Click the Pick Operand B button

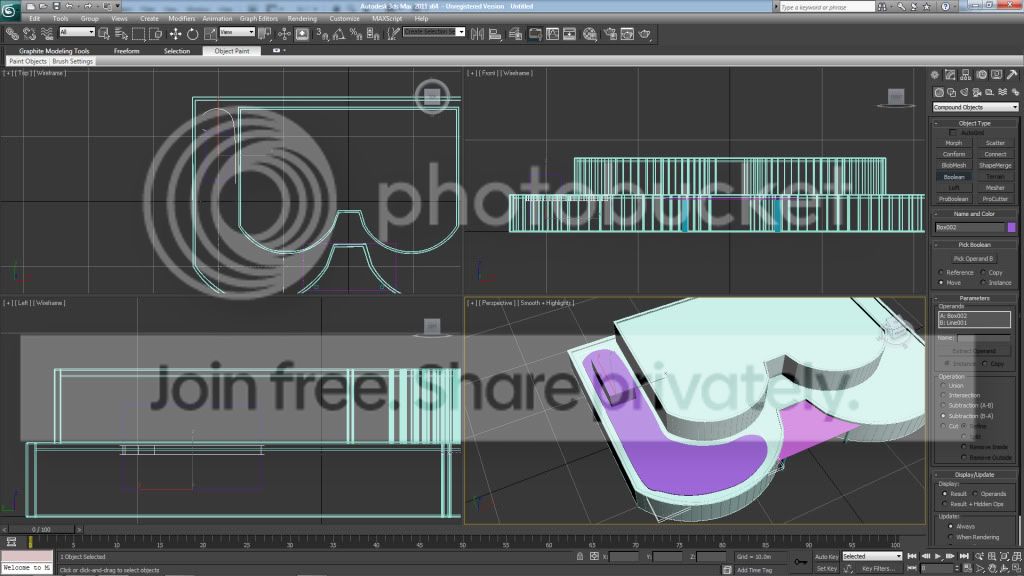pos(973,259)
